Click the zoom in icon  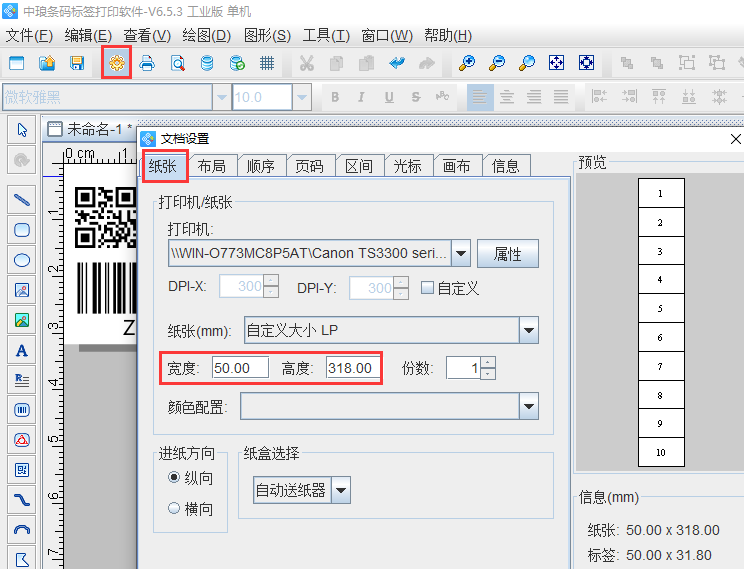[x=466, y=63]
